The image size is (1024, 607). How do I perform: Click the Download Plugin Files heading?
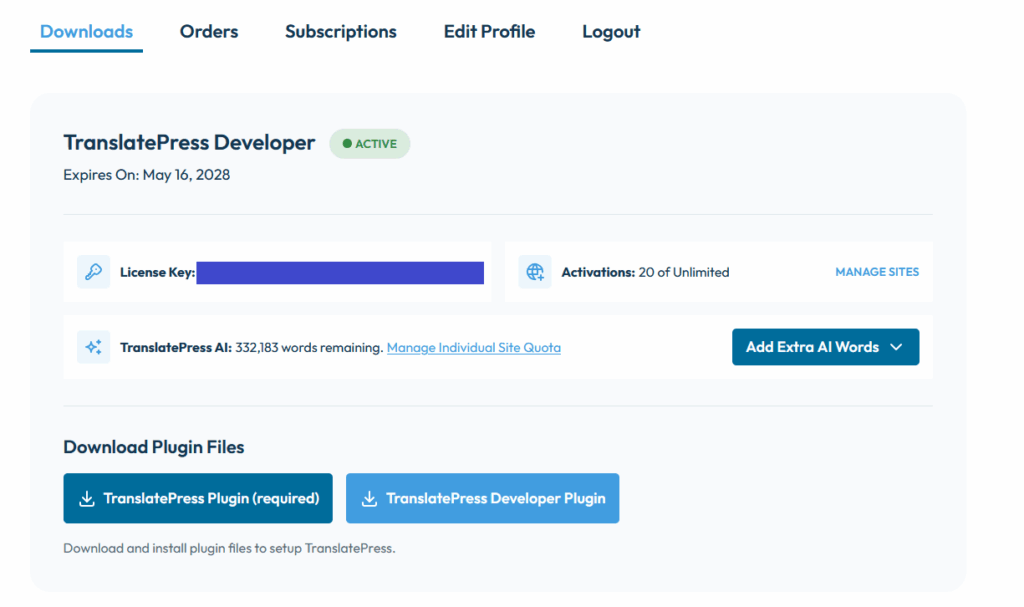pos(153,447)
